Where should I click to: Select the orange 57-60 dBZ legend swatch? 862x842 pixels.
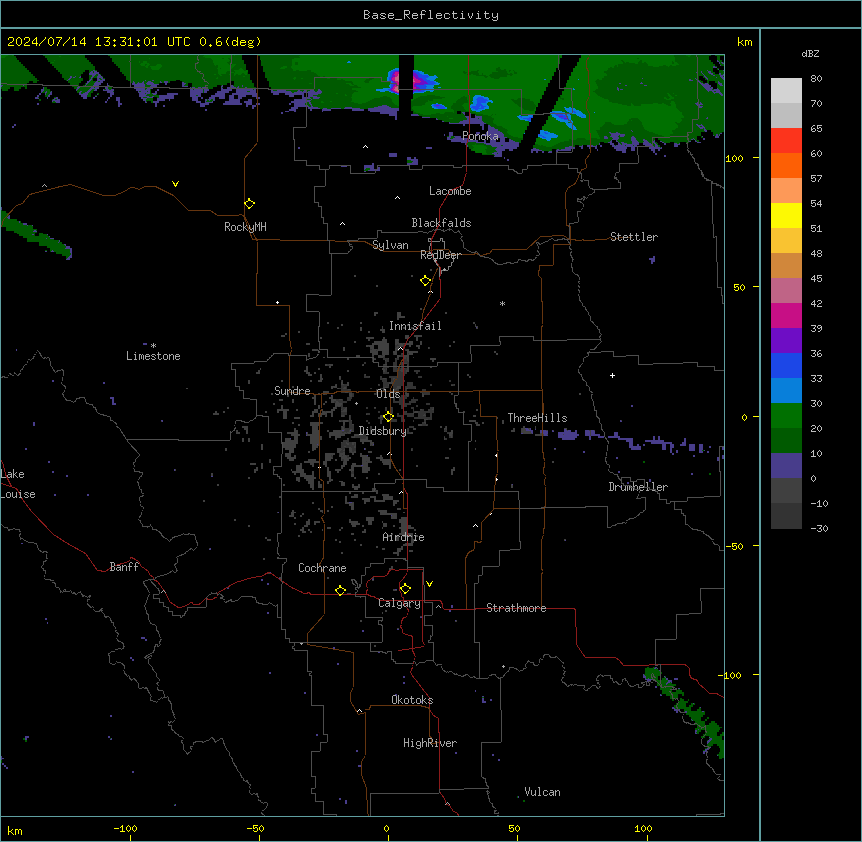tap(786, 165)
